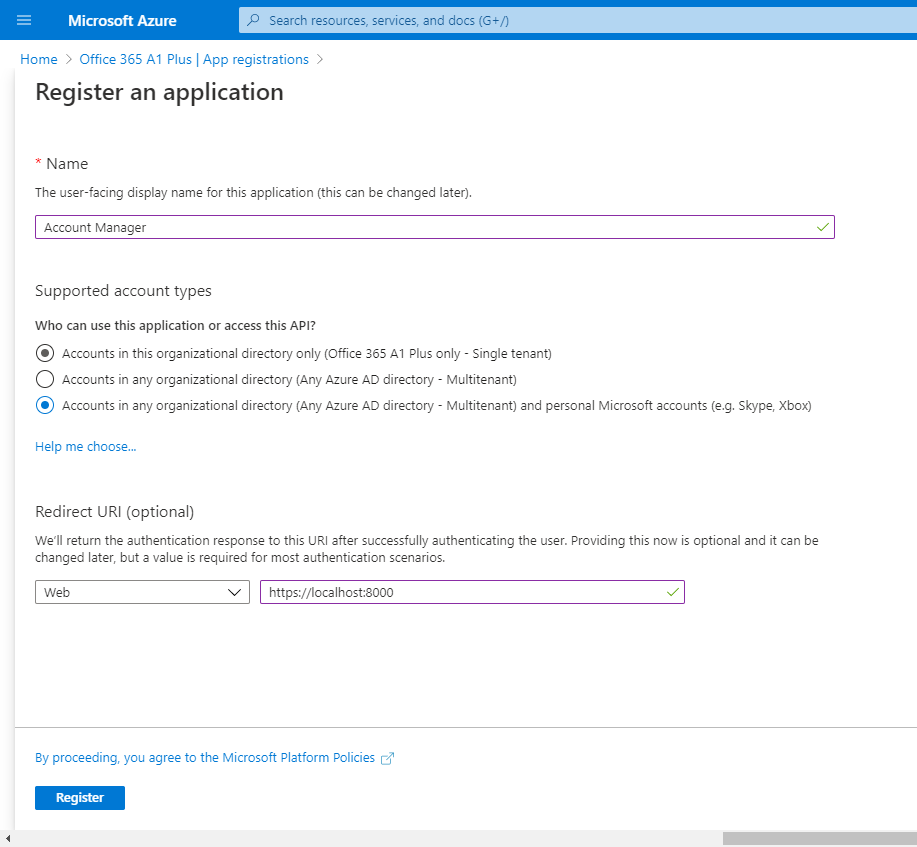Click the green checkmark in Name field
The image size is (917, 847).
[822, 227]
